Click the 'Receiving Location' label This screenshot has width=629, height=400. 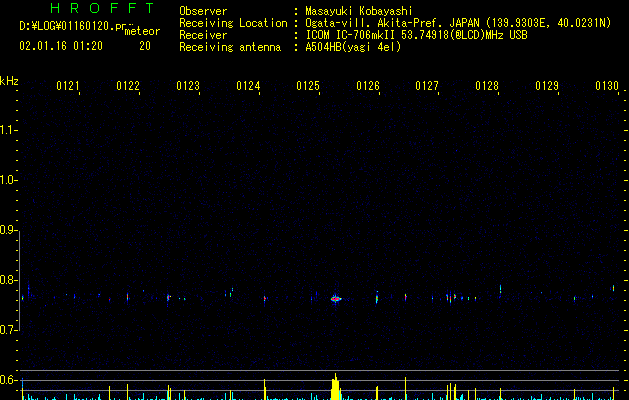tap(233, 23)
